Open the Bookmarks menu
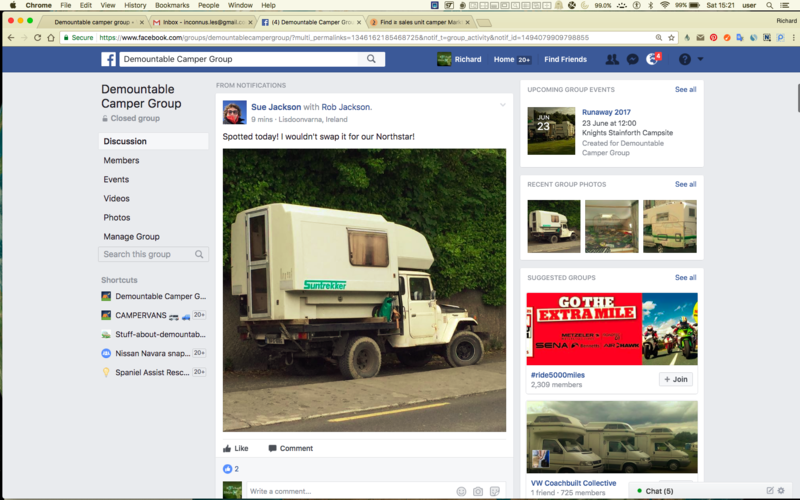The height and width of the screenshot is (500, 800). tap(172, 5)
